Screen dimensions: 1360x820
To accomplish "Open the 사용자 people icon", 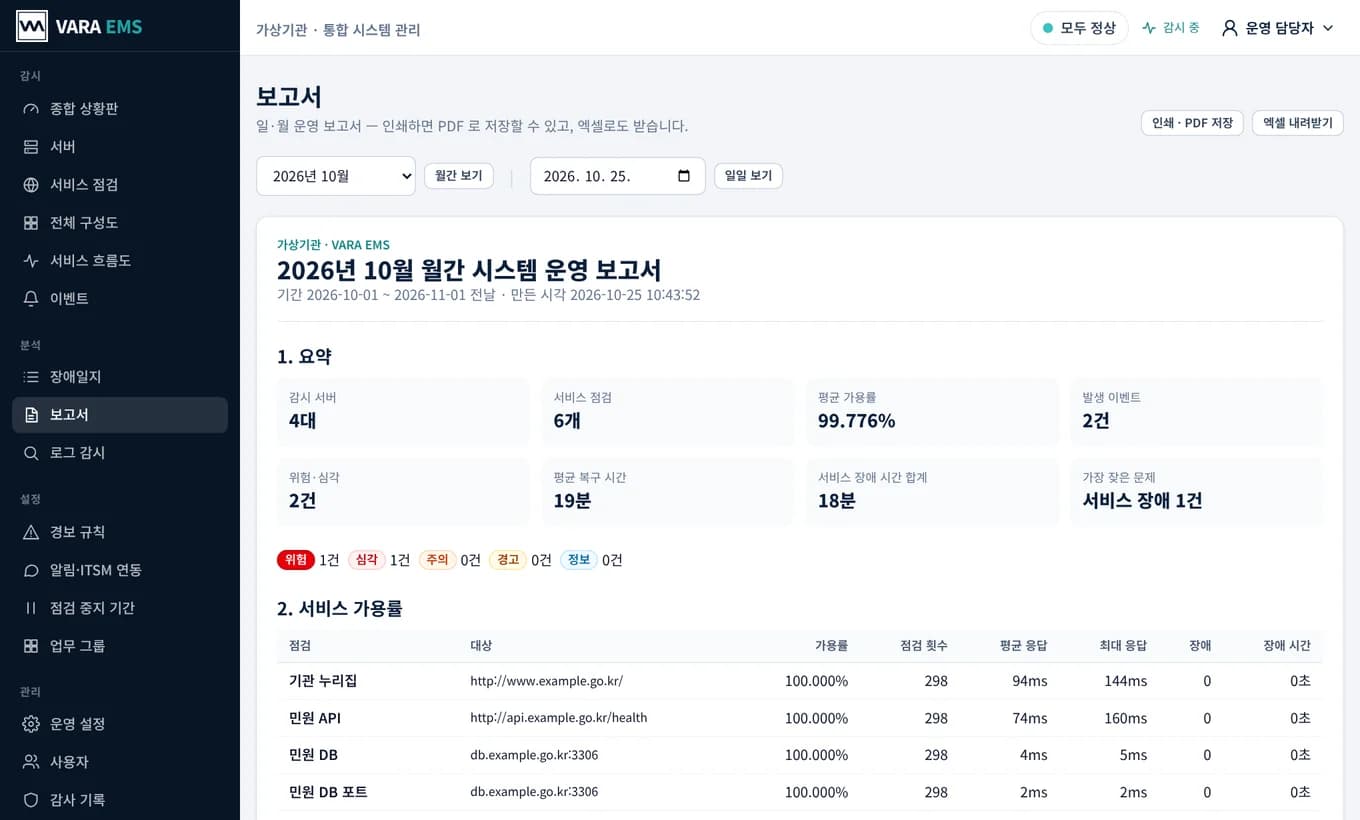I will 31,762.
